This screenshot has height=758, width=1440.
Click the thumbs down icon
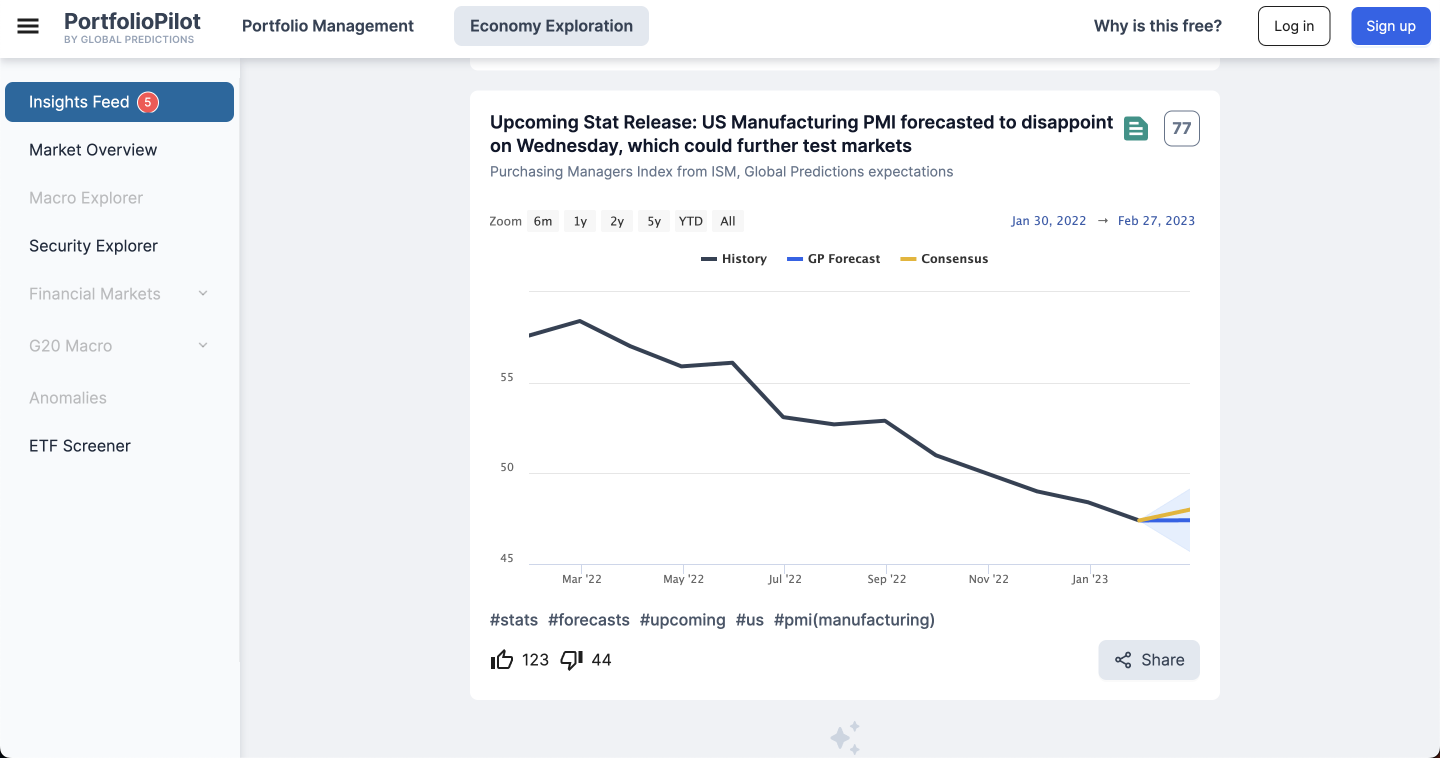(572, 660)
